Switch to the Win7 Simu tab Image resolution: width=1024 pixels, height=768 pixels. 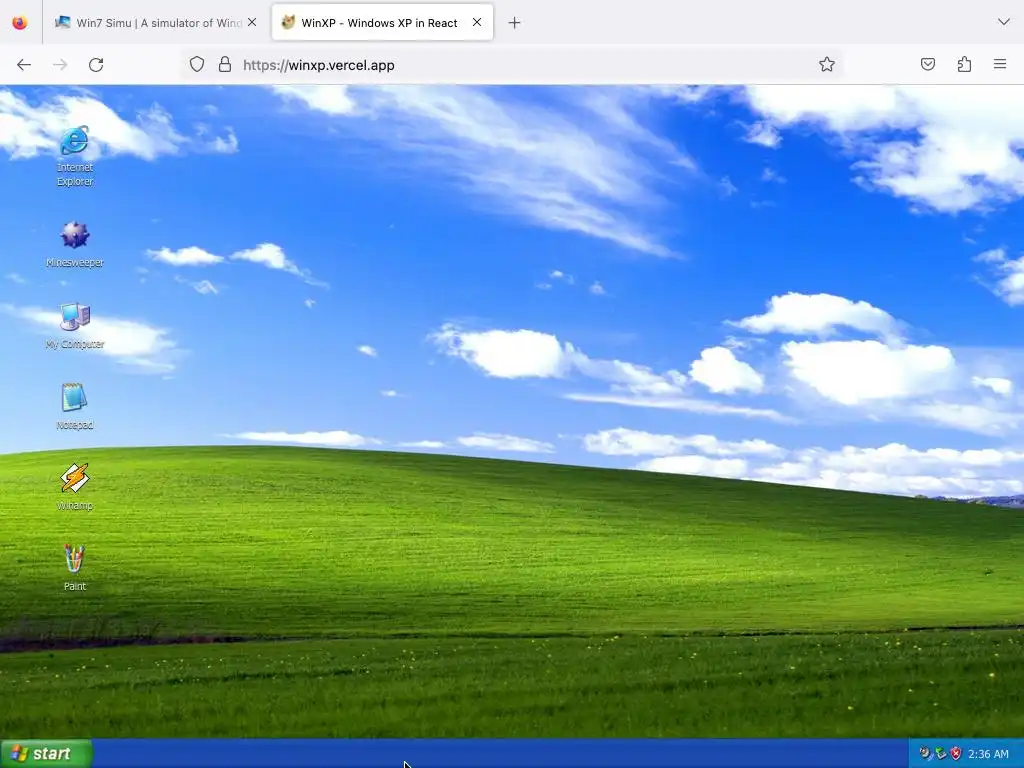156,23
